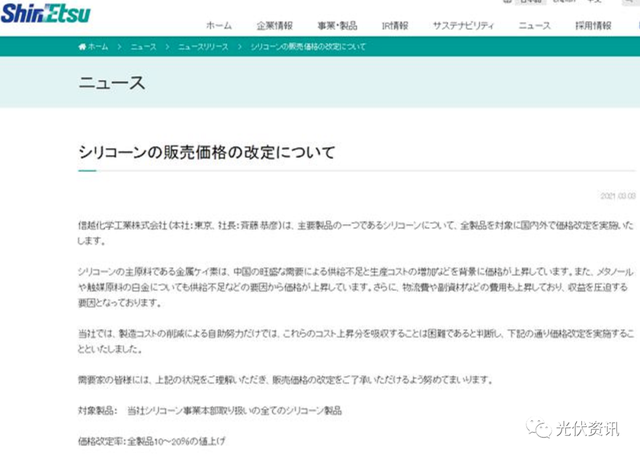
Task: Click the date 2021.03.03
Action: click(618, 196)
